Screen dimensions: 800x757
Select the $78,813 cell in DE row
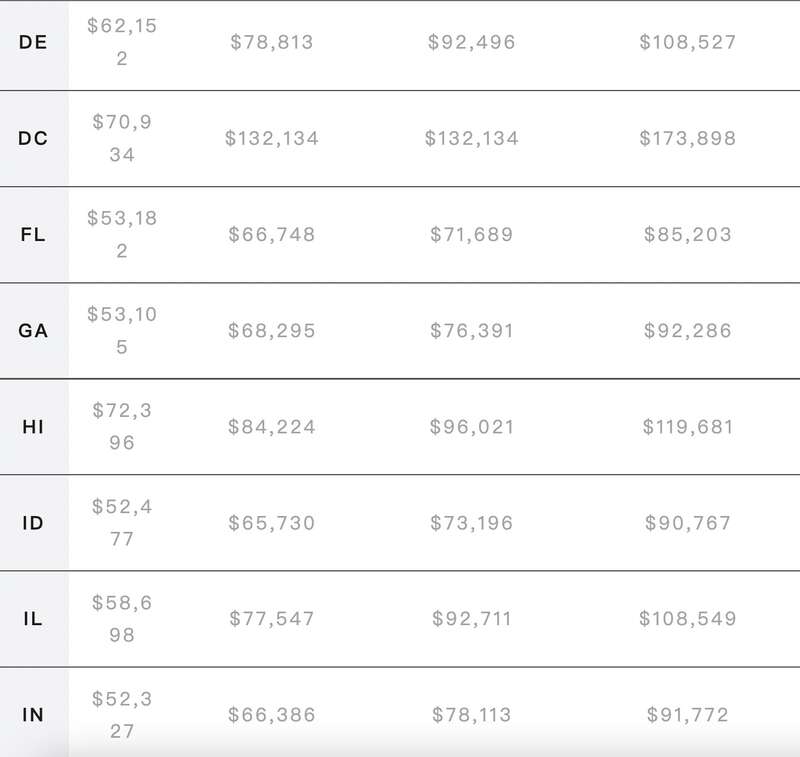point(271,42)
